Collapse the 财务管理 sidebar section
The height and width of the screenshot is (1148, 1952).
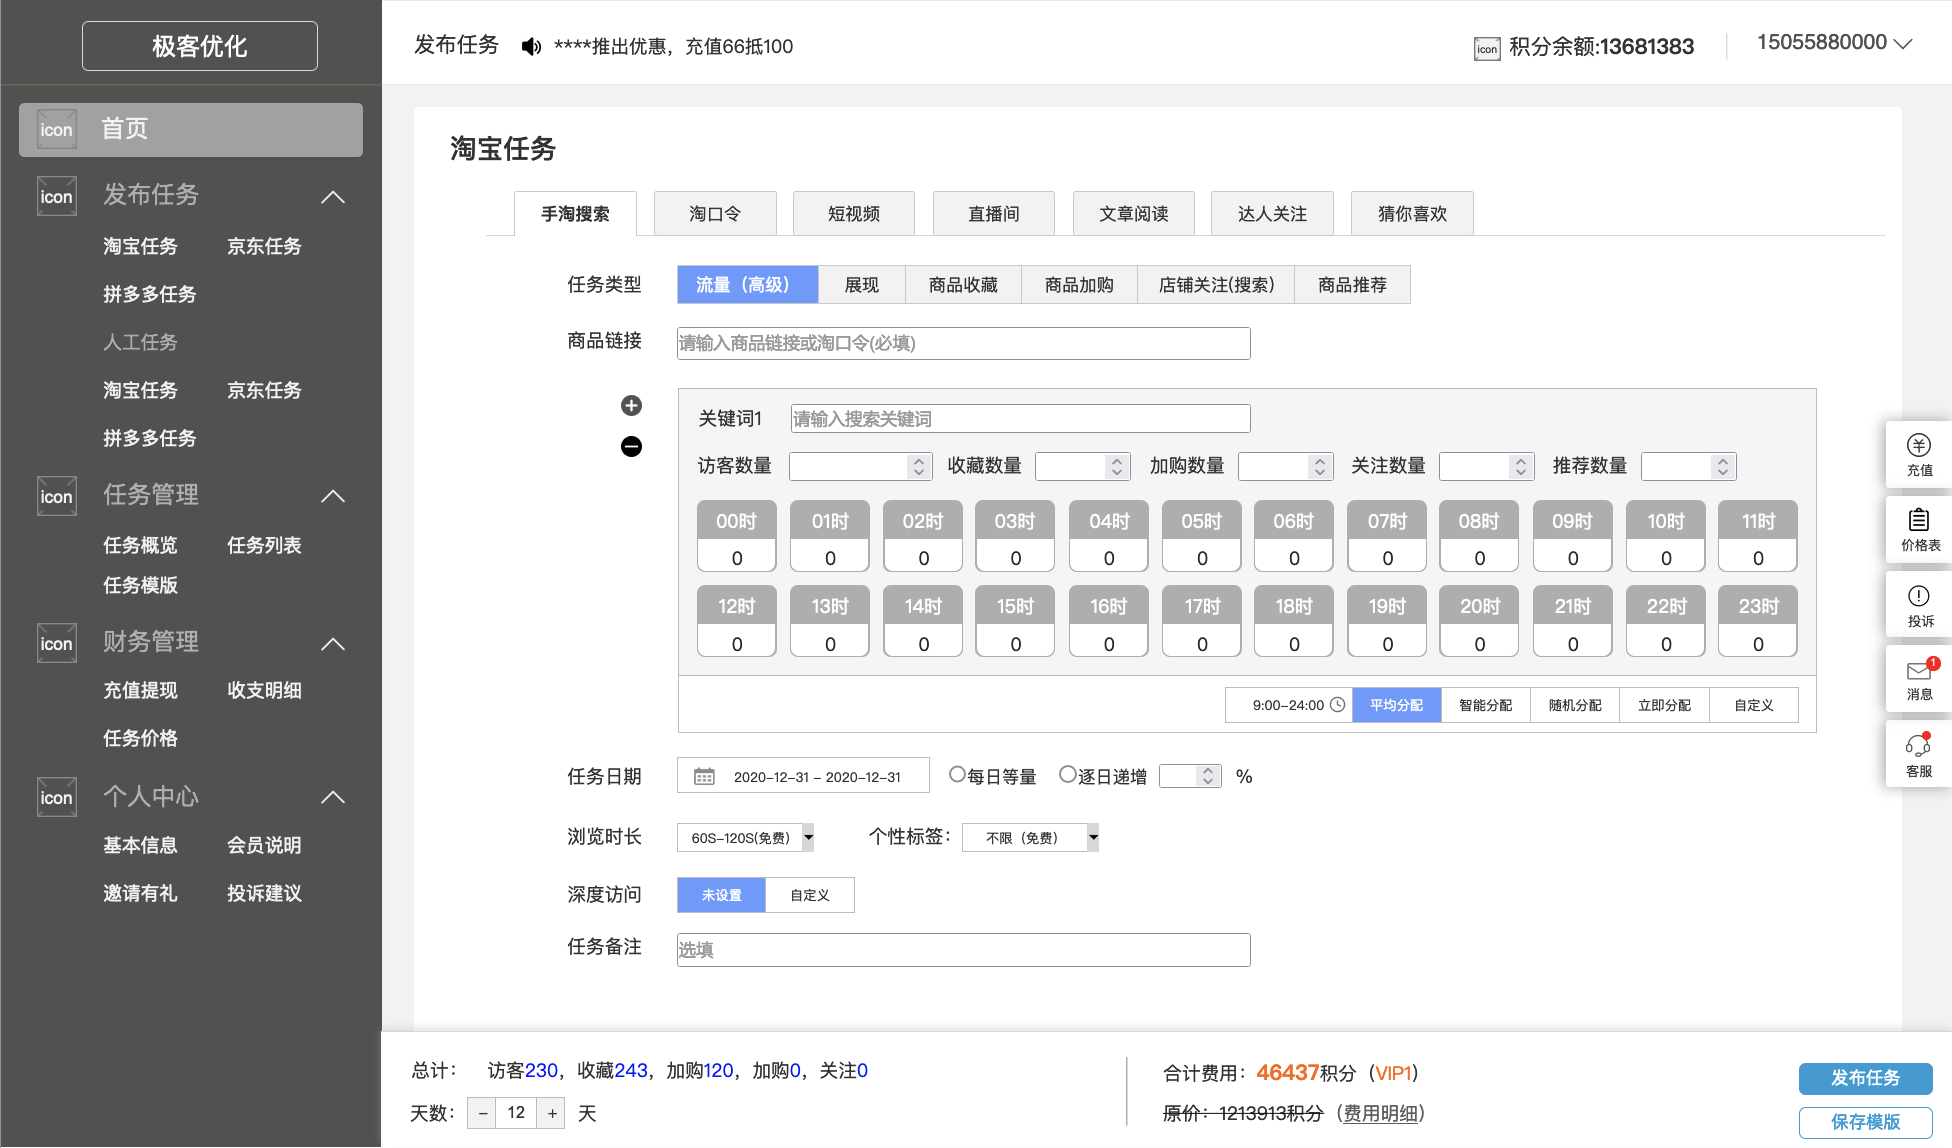tap(333, 644)
